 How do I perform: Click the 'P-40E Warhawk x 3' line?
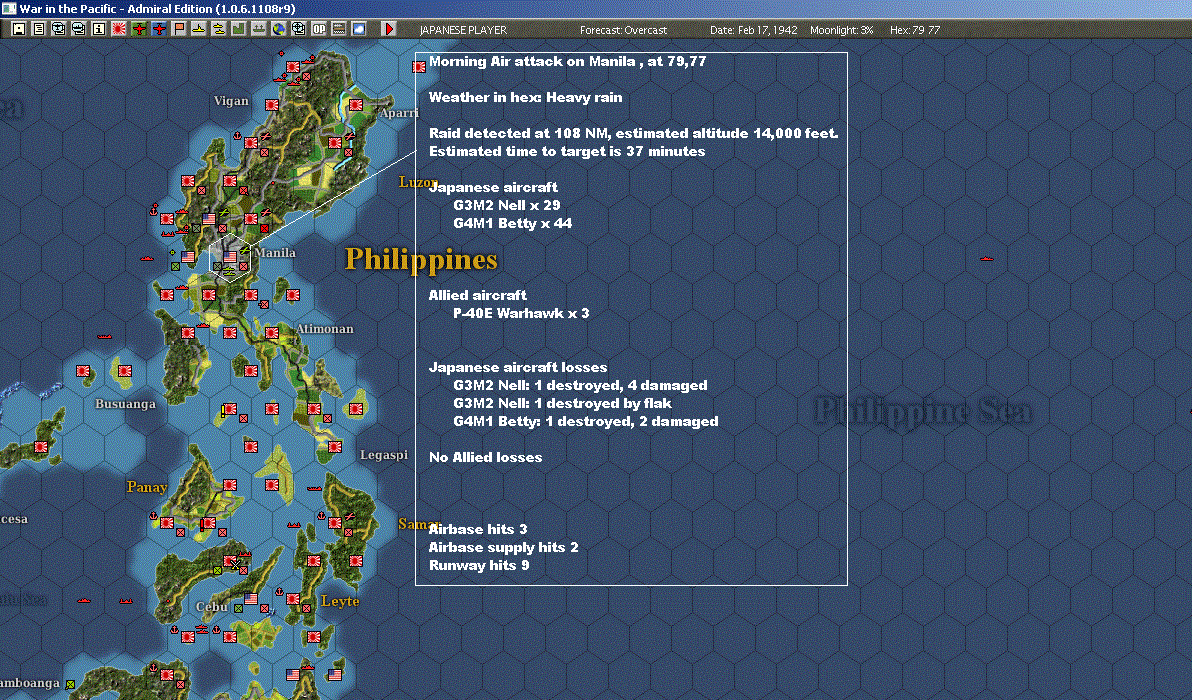(521, 313)
